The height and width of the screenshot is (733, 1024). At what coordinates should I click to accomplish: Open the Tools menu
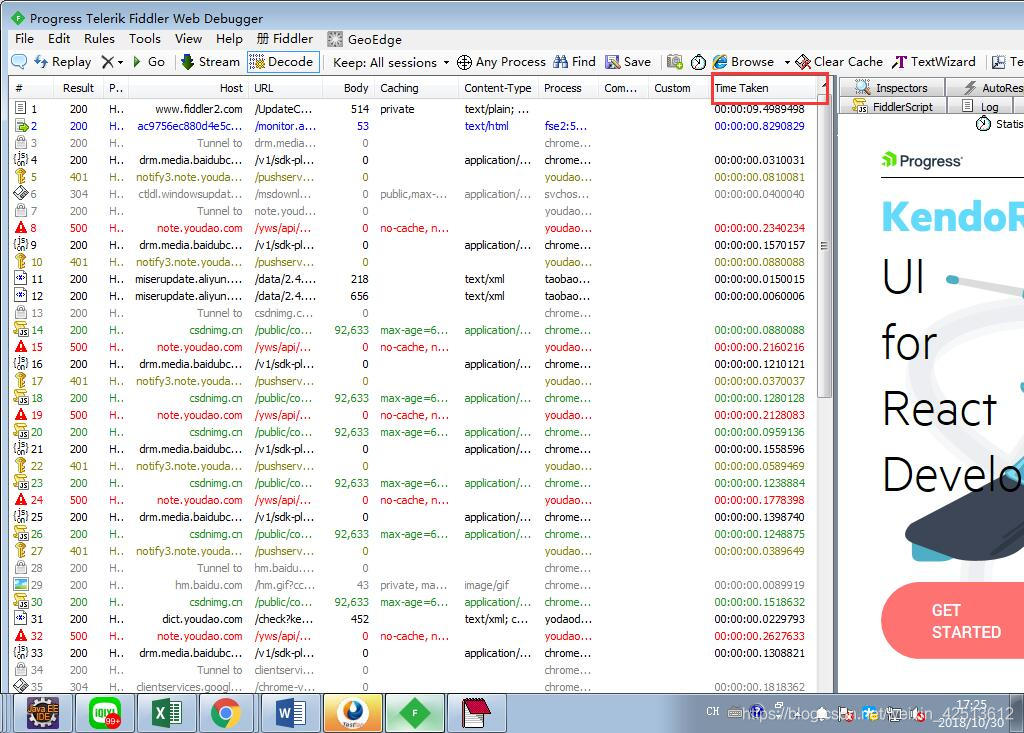(144, 39)
